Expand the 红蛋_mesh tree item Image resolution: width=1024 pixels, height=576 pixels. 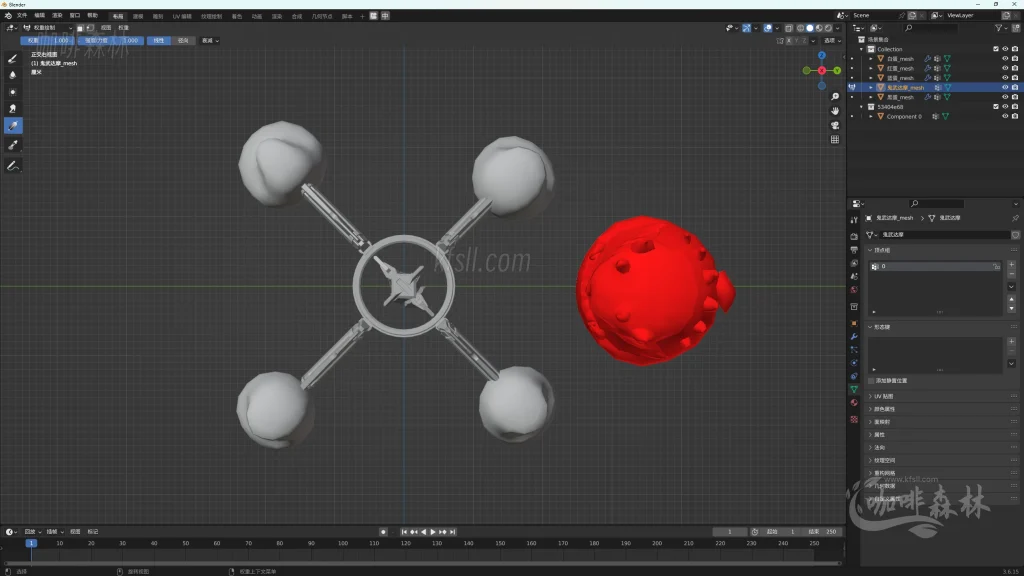[x=871, y=68]
